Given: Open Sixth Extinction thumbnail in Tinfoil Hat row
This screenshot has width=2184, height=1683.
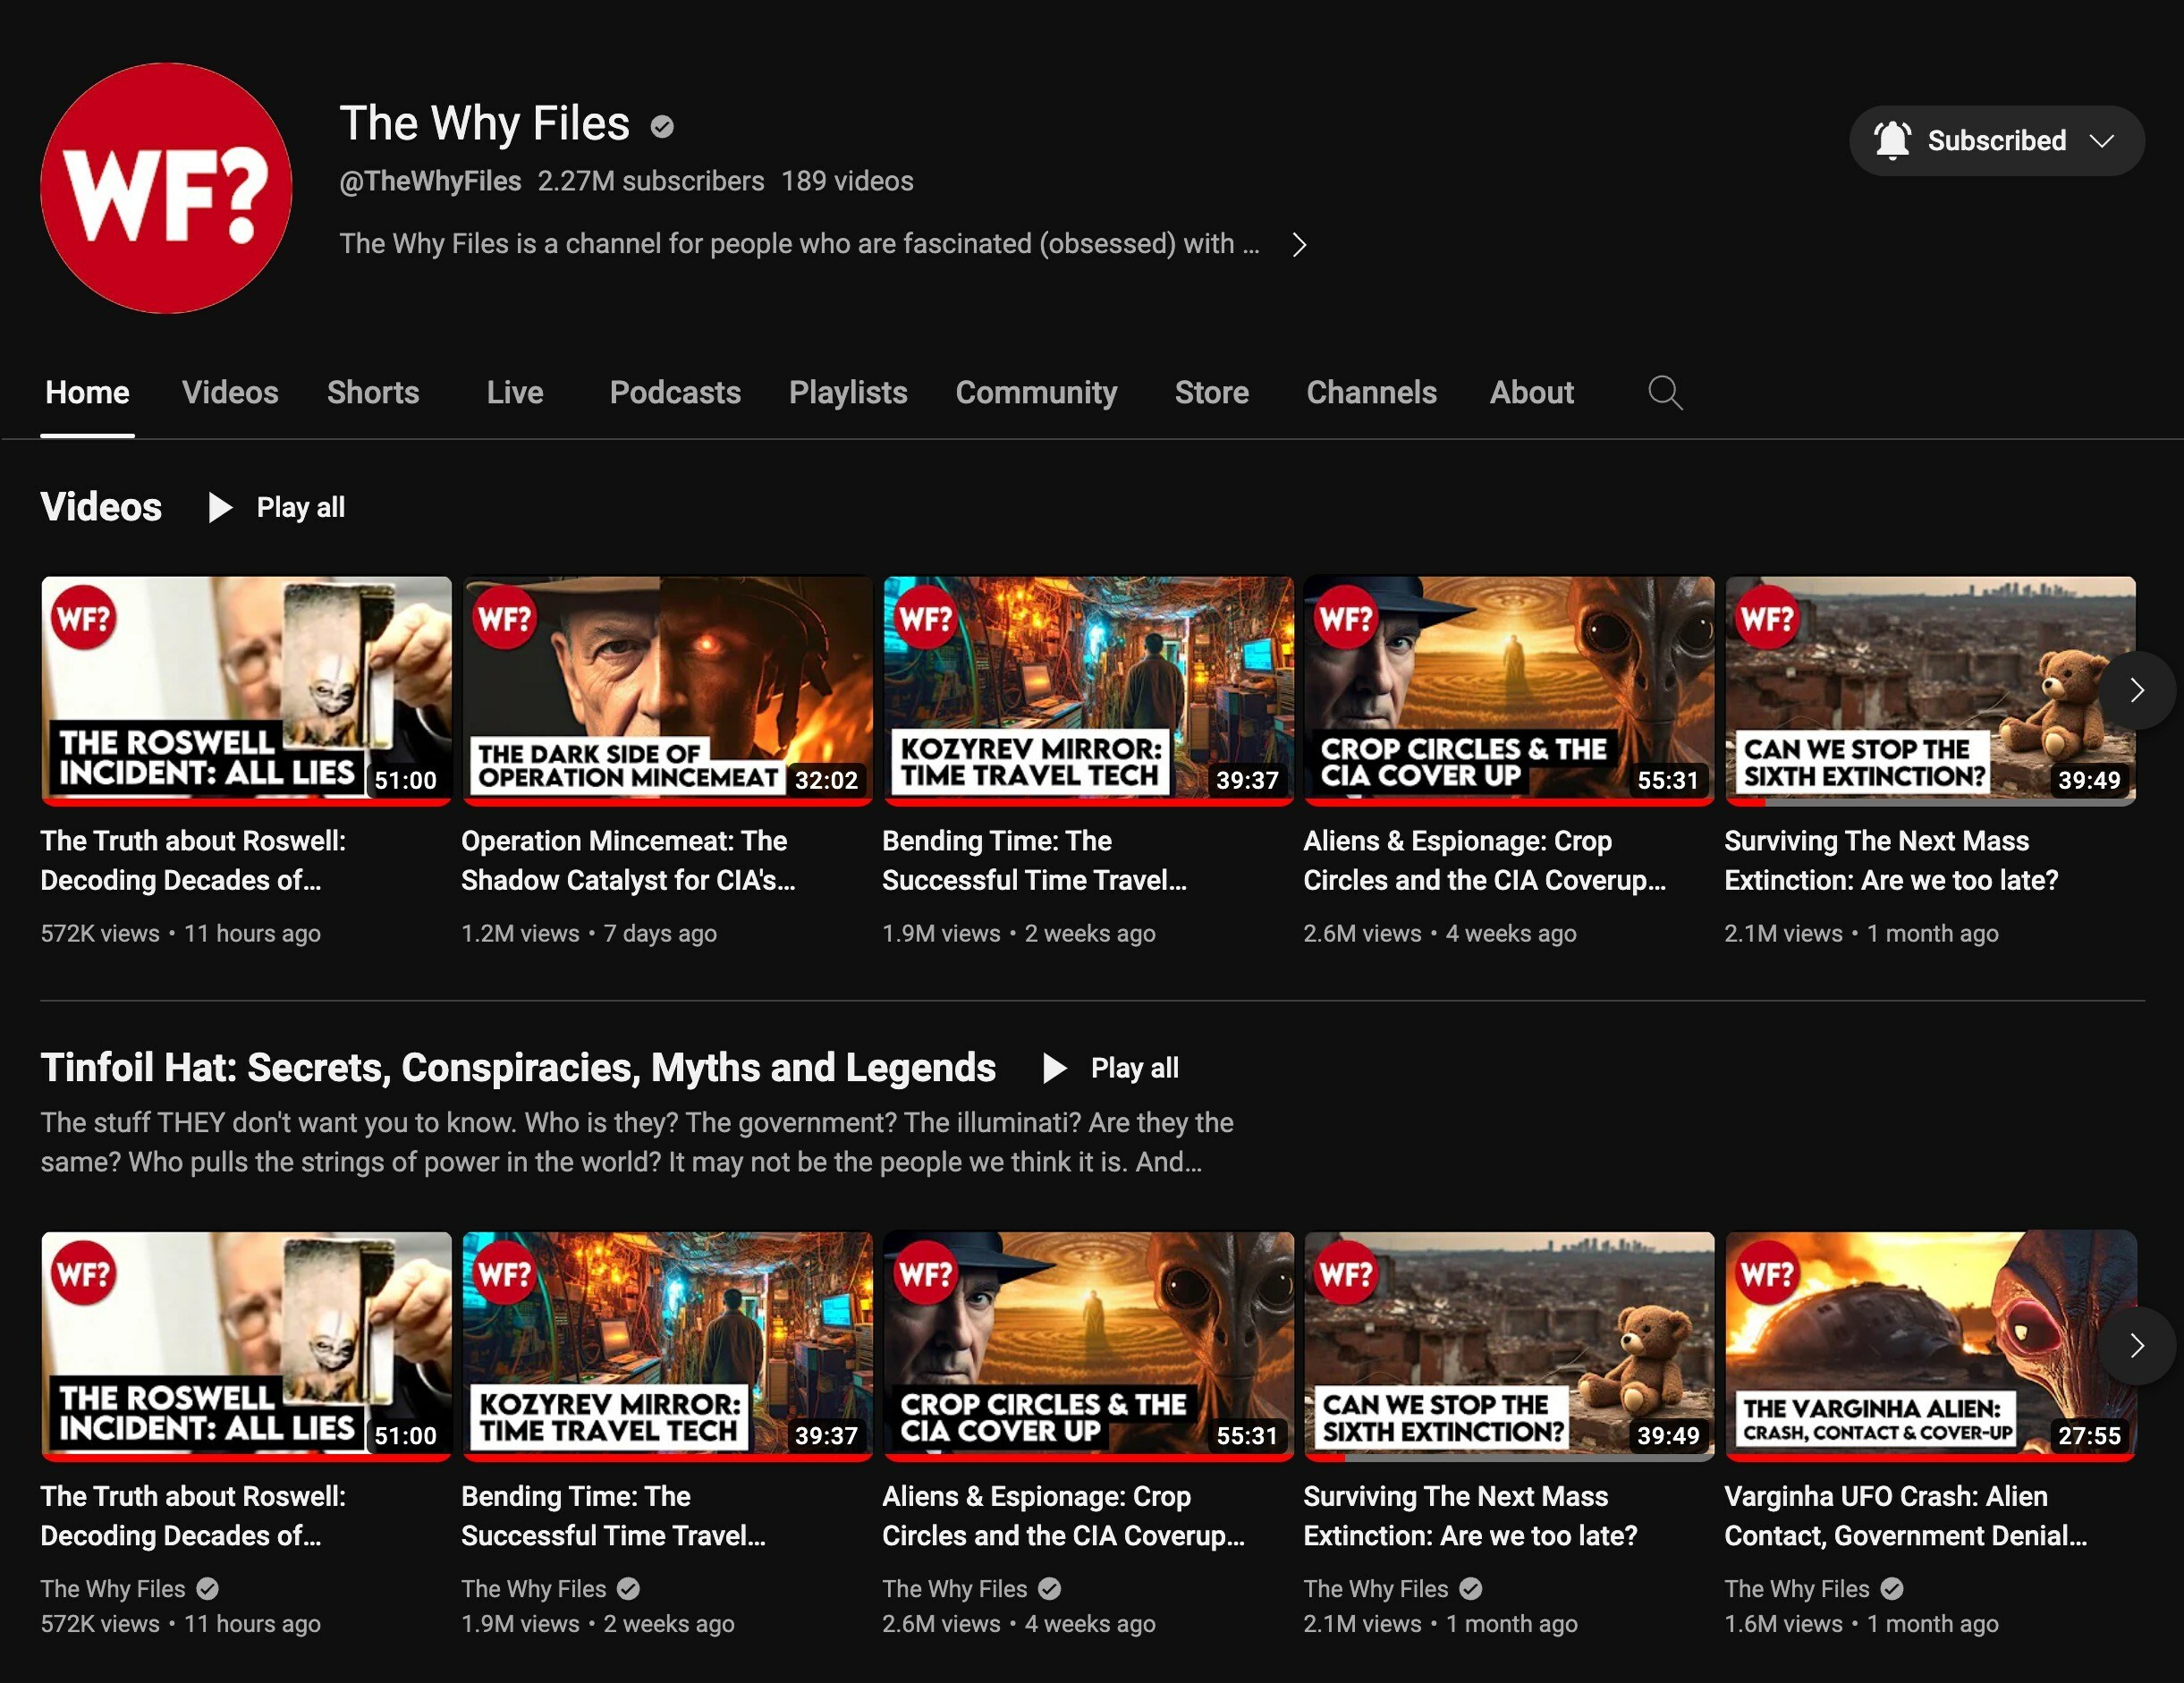Looking at the screenshot, I should pyautogui.click(x=1509, y=1346).
